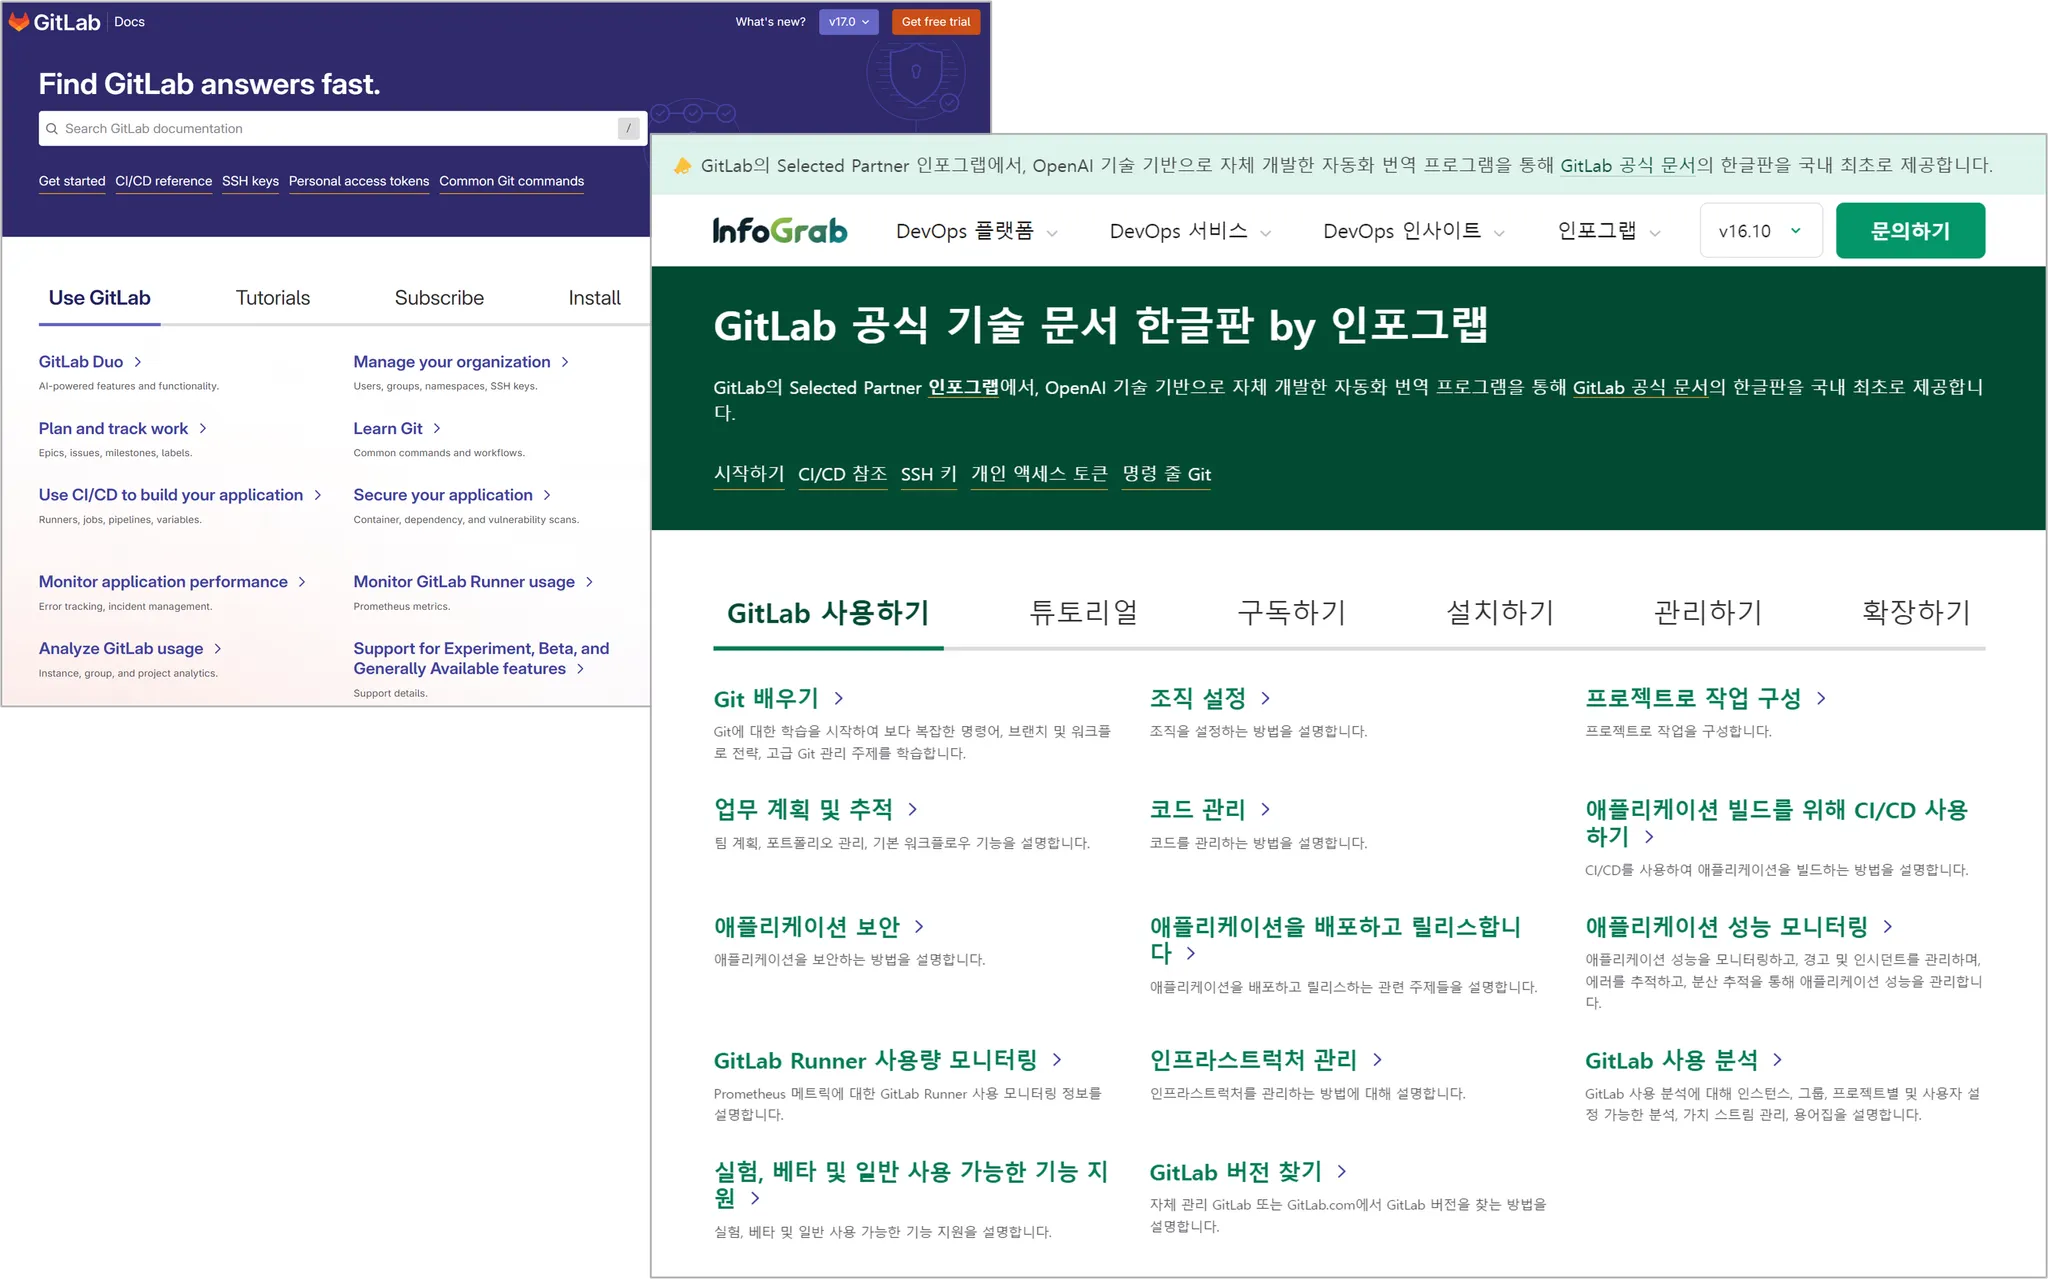The image size is (2048, 1279).
Task: Click the 문의하기 button
Action: (x=1909, y=231)
